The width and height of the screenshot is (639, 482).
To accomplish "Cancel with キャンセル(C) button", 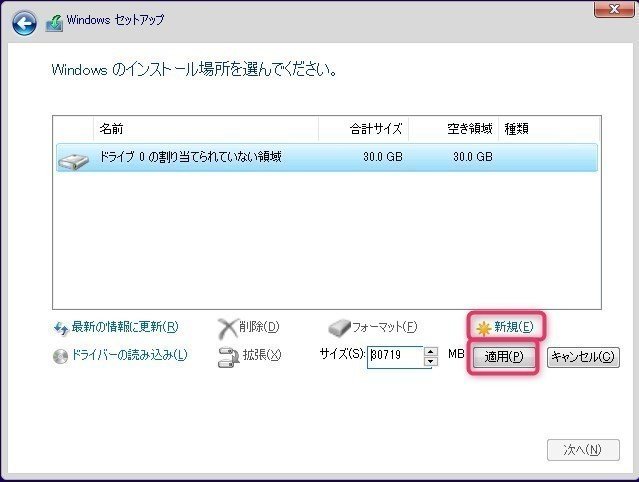I will coord(583,357).
